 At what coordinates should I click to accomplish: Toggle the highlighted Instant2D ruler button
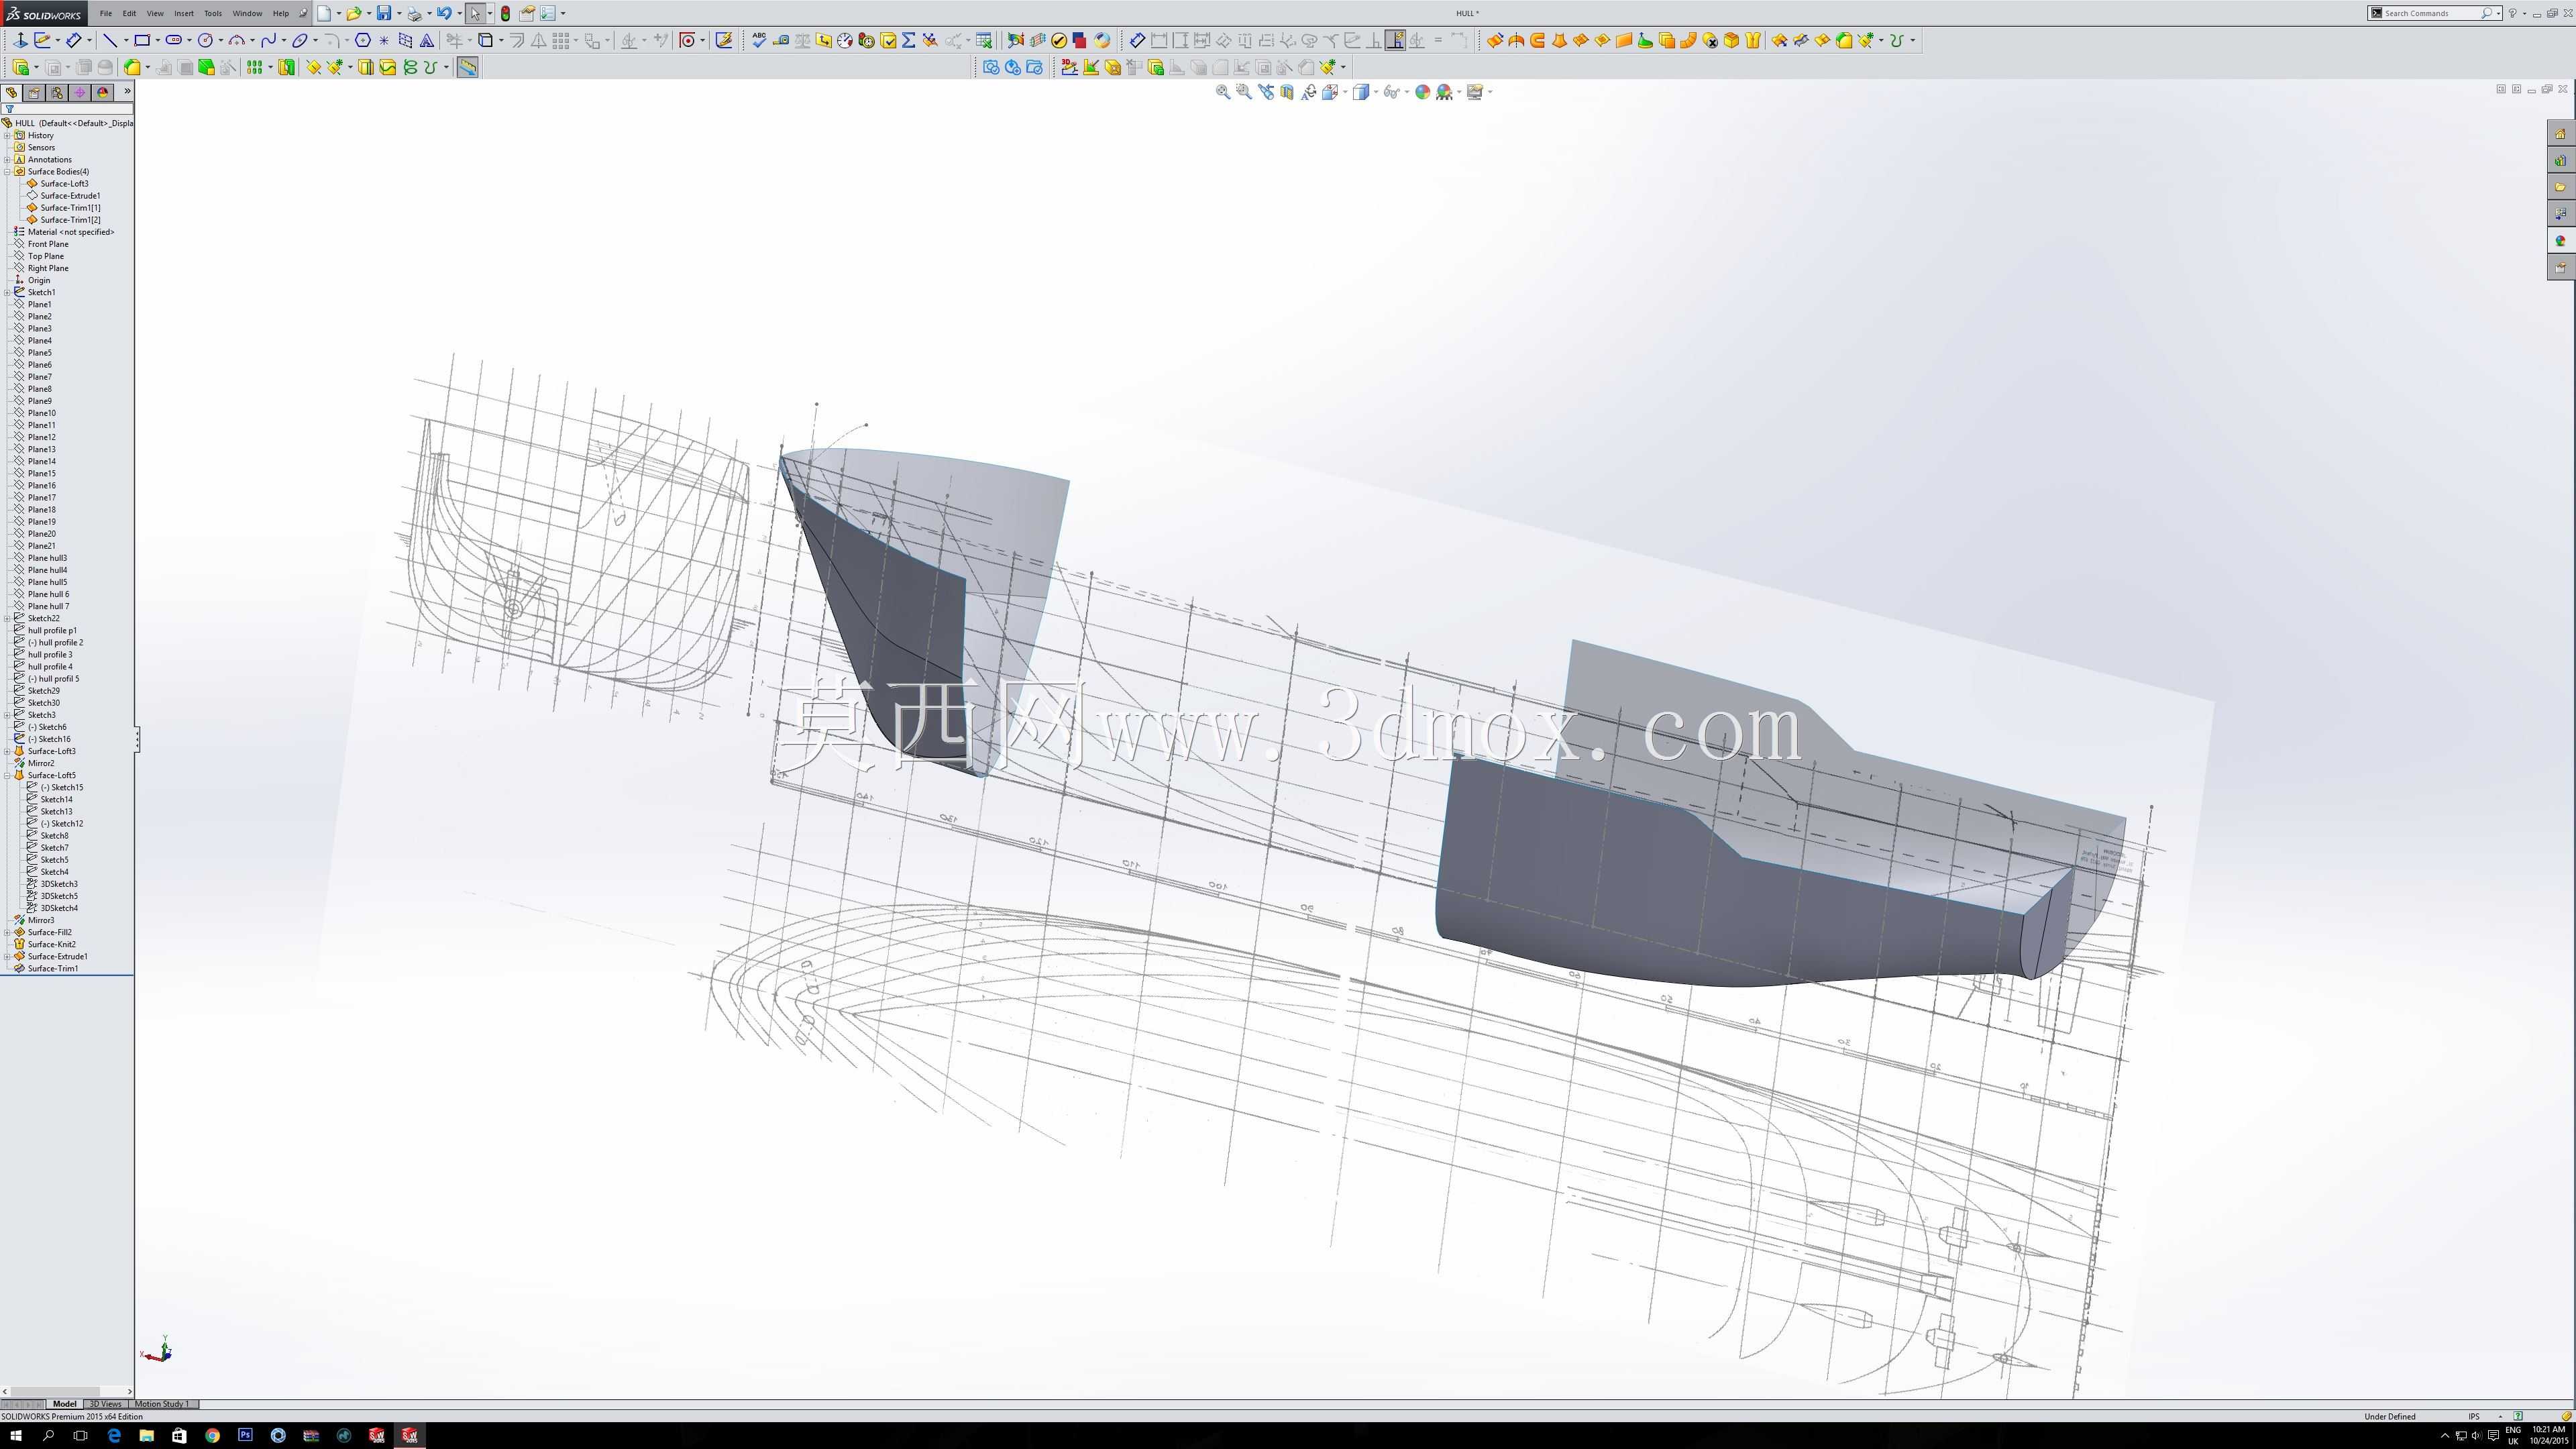[467, 67]
